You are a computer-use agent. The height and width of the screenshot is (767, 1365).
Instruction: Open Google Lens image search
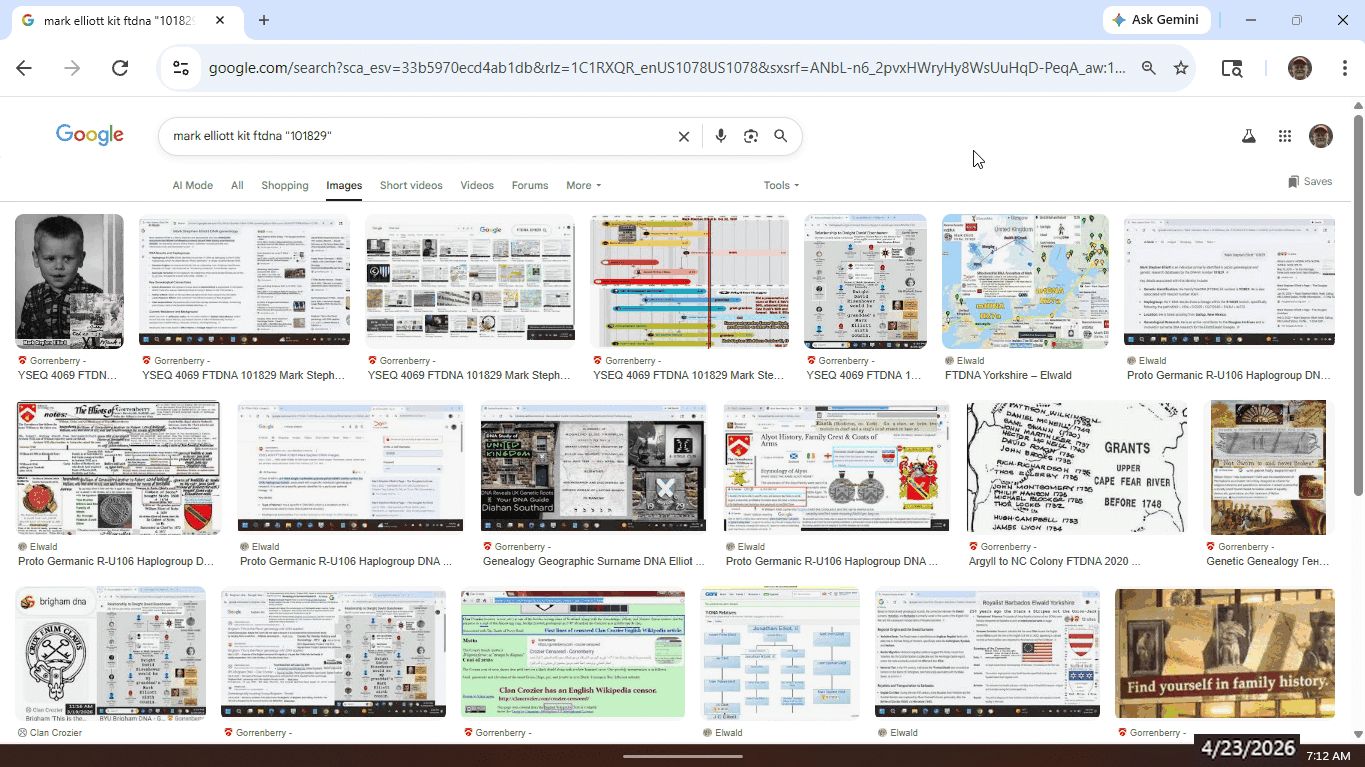point(751,136)
